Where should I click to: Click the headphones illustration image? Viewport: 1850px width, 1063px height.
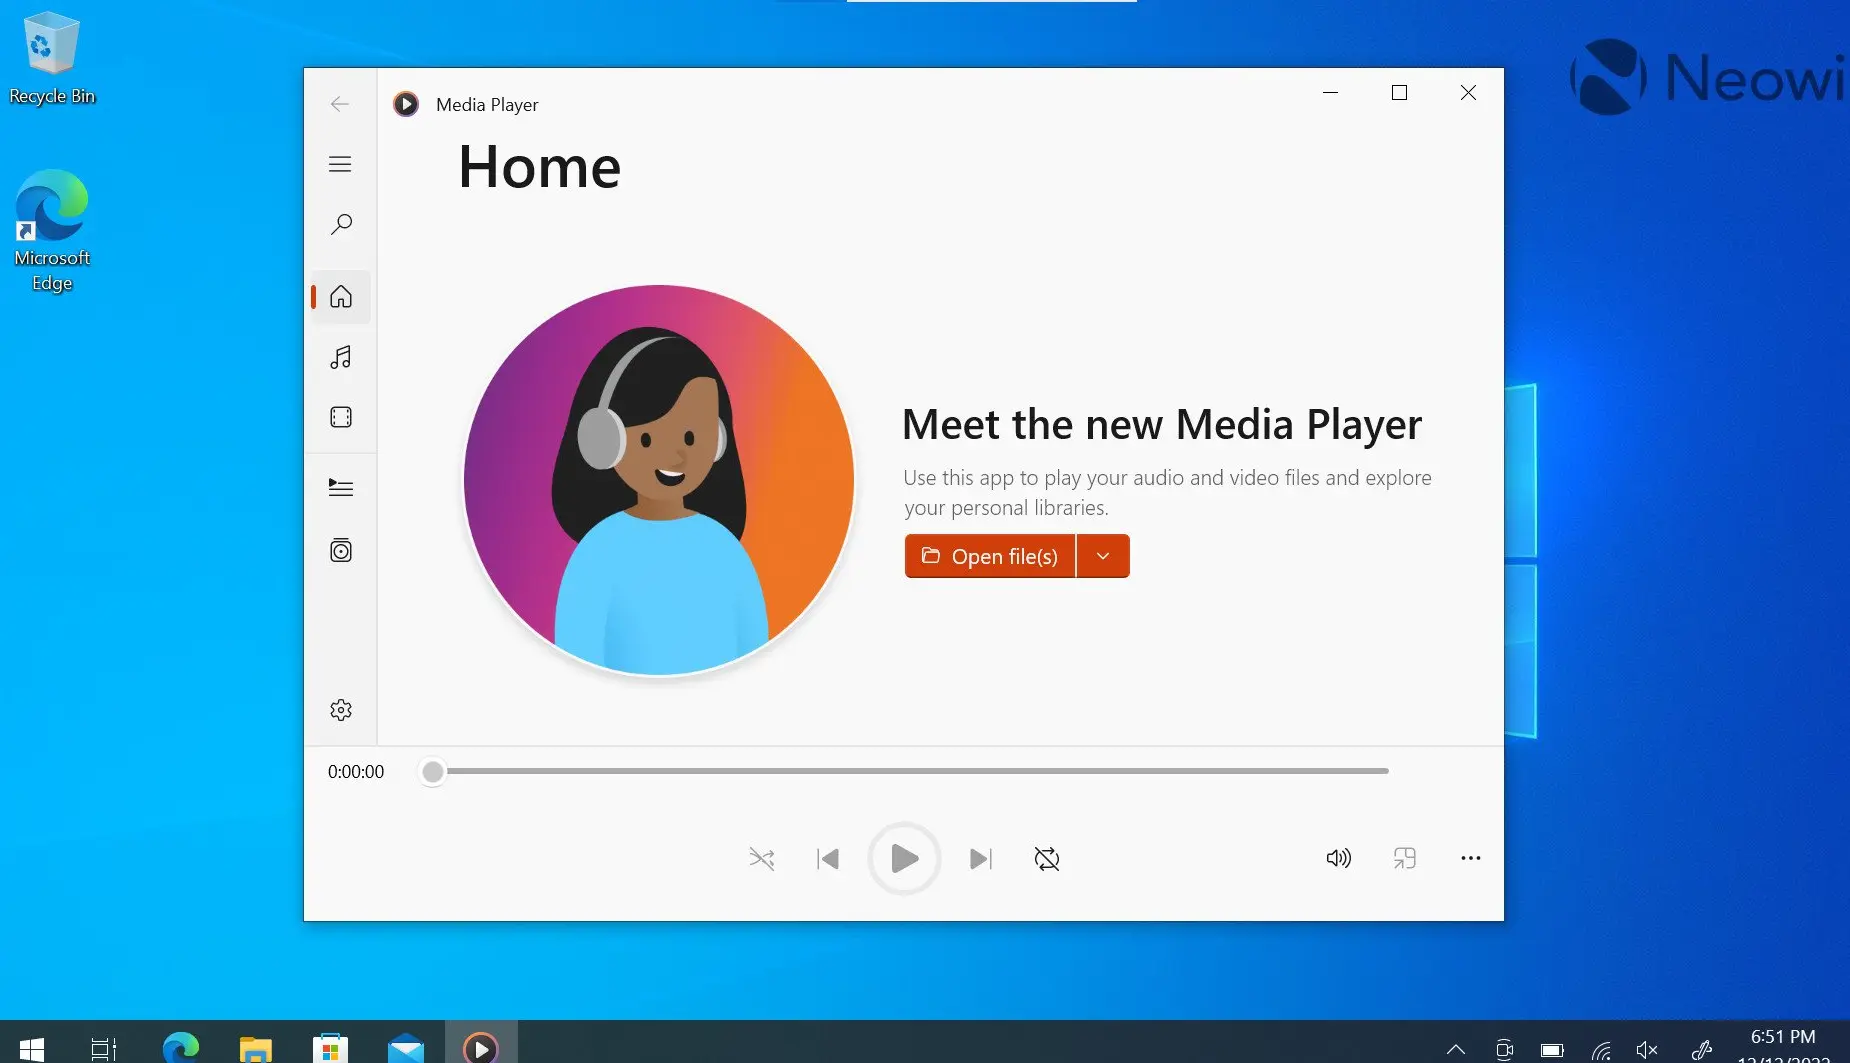click(659, 481)
